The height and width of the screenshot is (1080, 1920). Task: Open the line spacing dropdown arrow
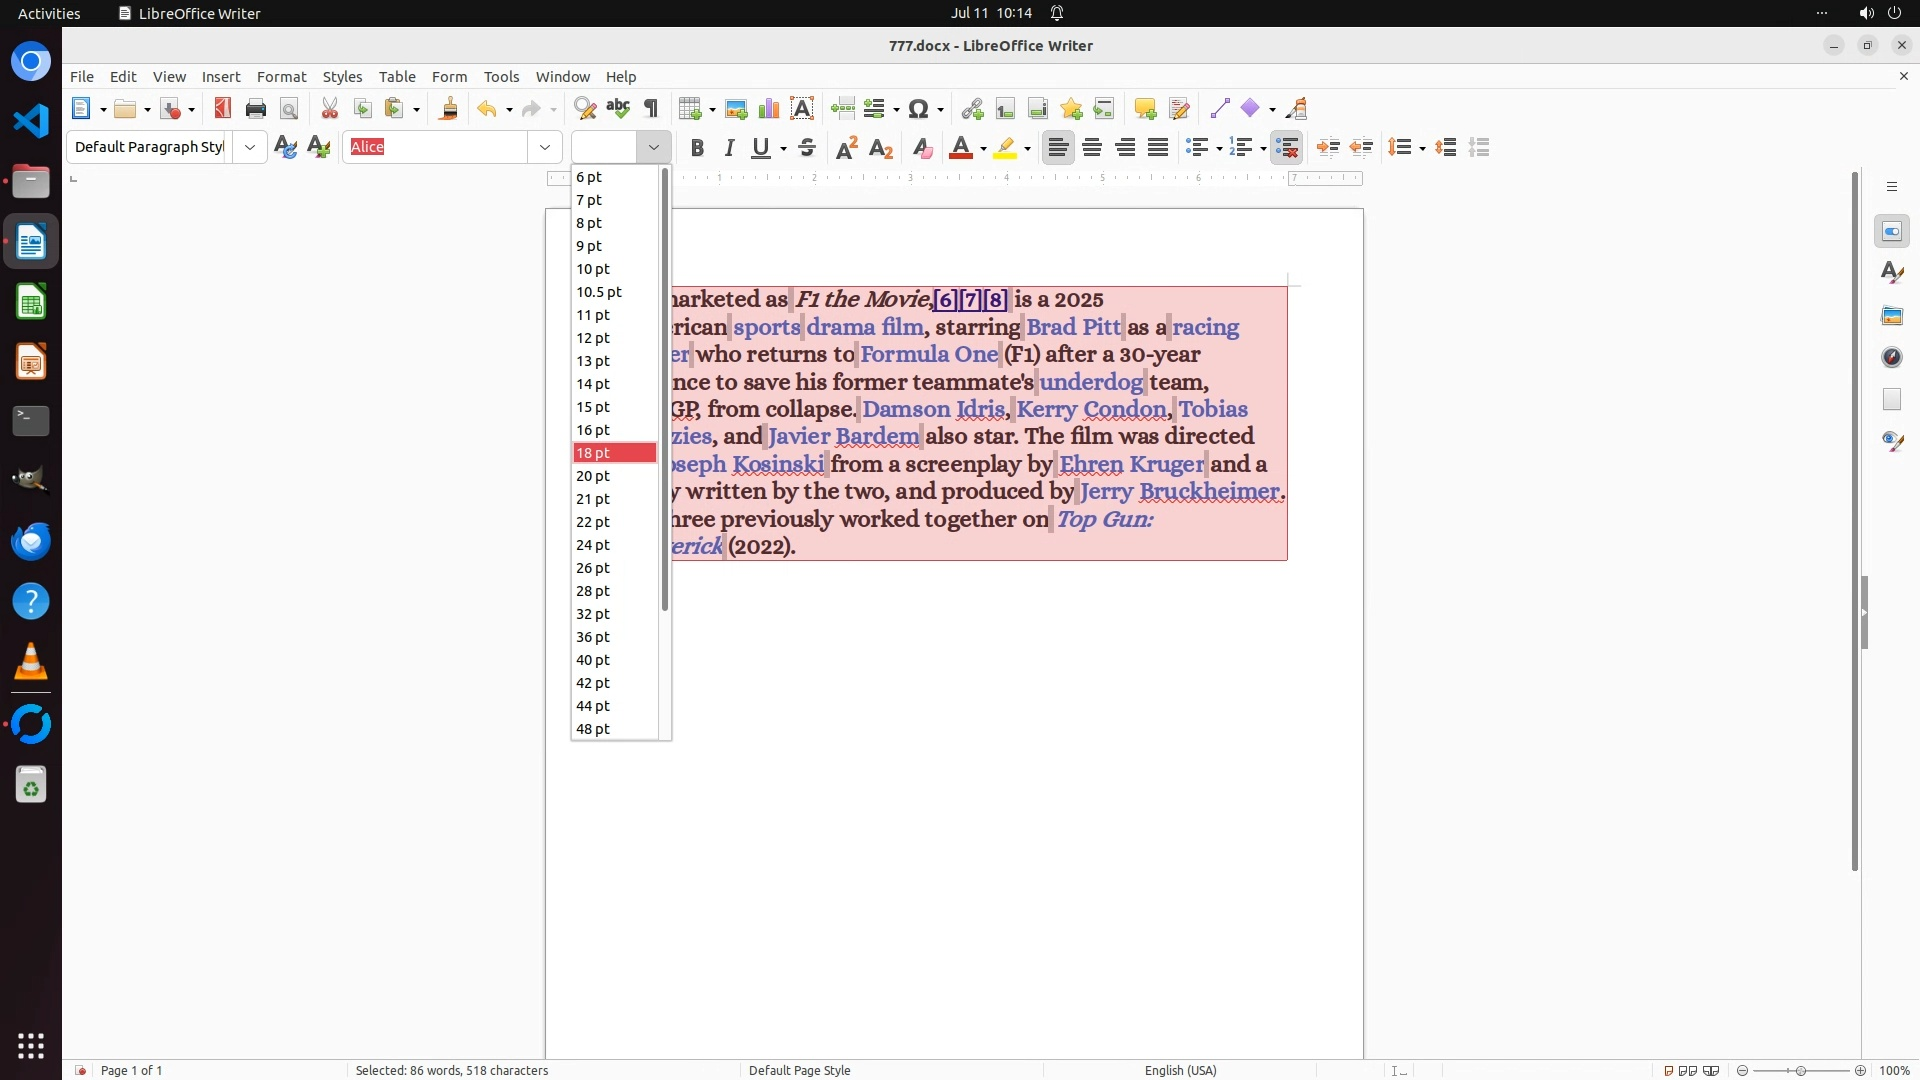1422,148
